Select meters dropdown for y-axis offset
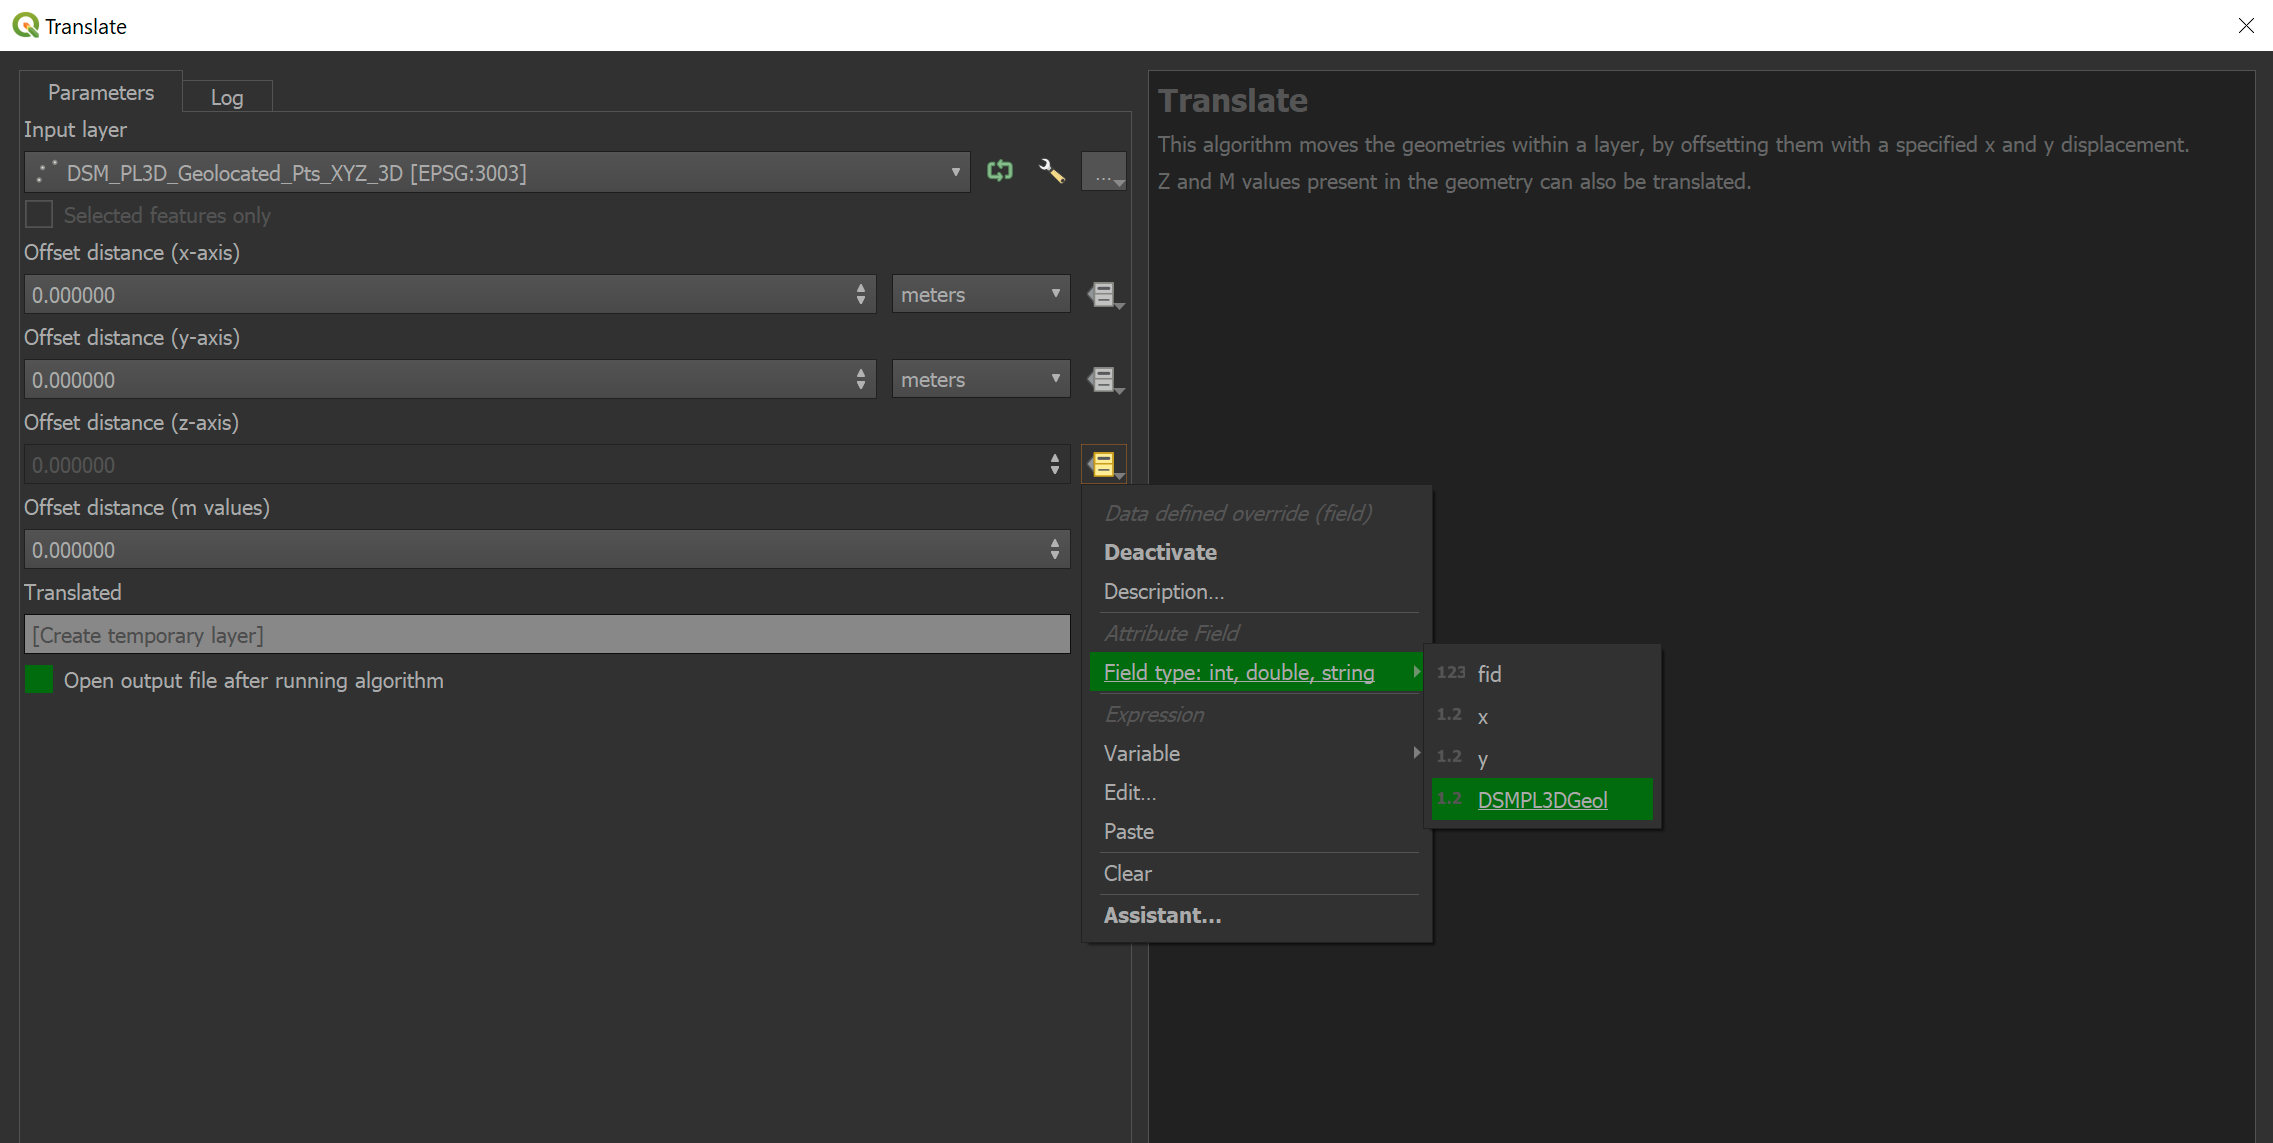This screenshot has height=1143, width=2273. (979, 379)
